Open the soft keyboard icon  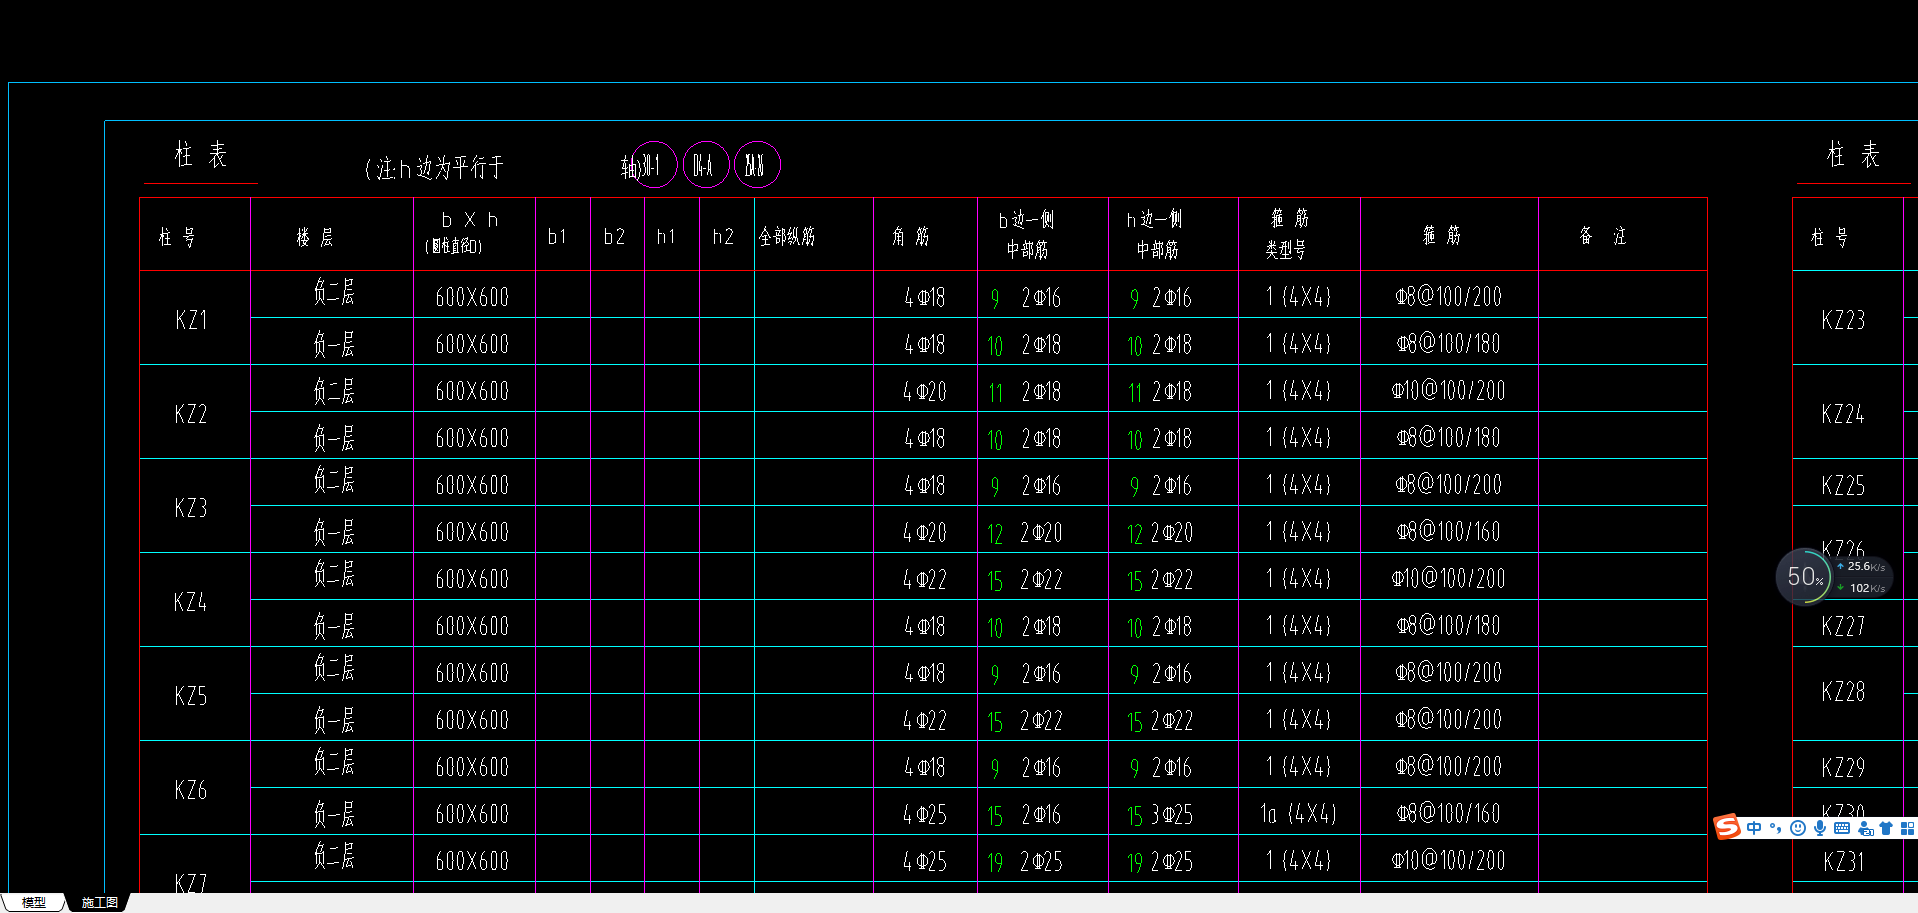pyautogui.click(x=1842, y=828)
